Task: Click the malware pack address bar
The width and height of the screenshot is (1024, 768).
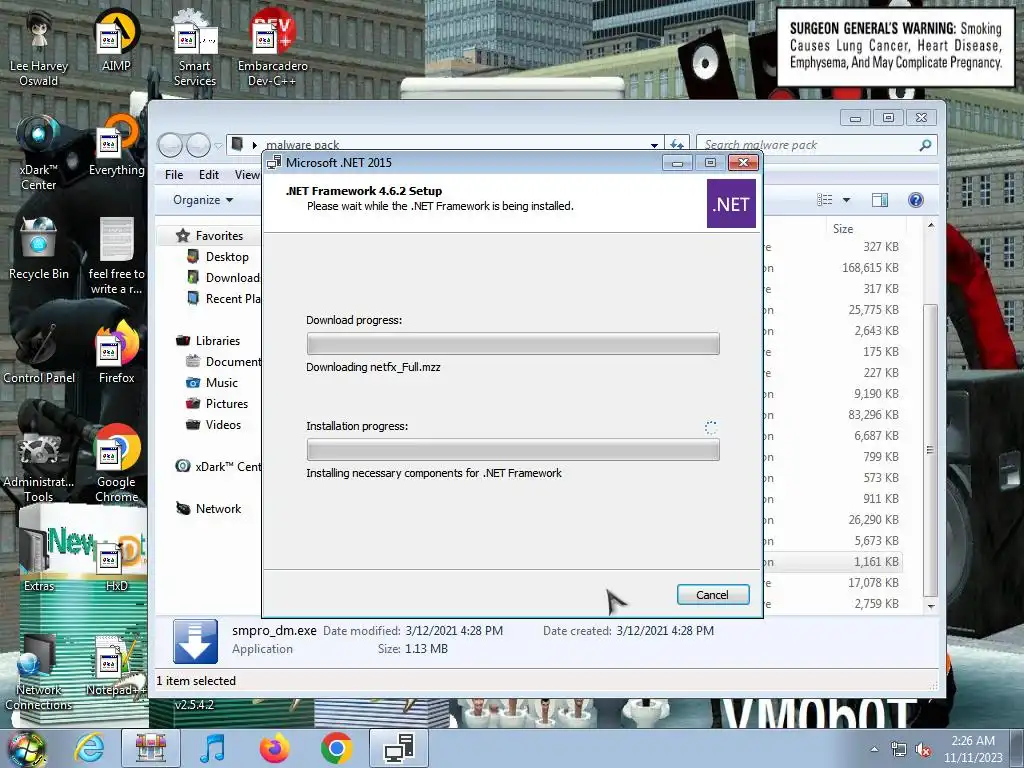Action: click(x=444, y=144)
